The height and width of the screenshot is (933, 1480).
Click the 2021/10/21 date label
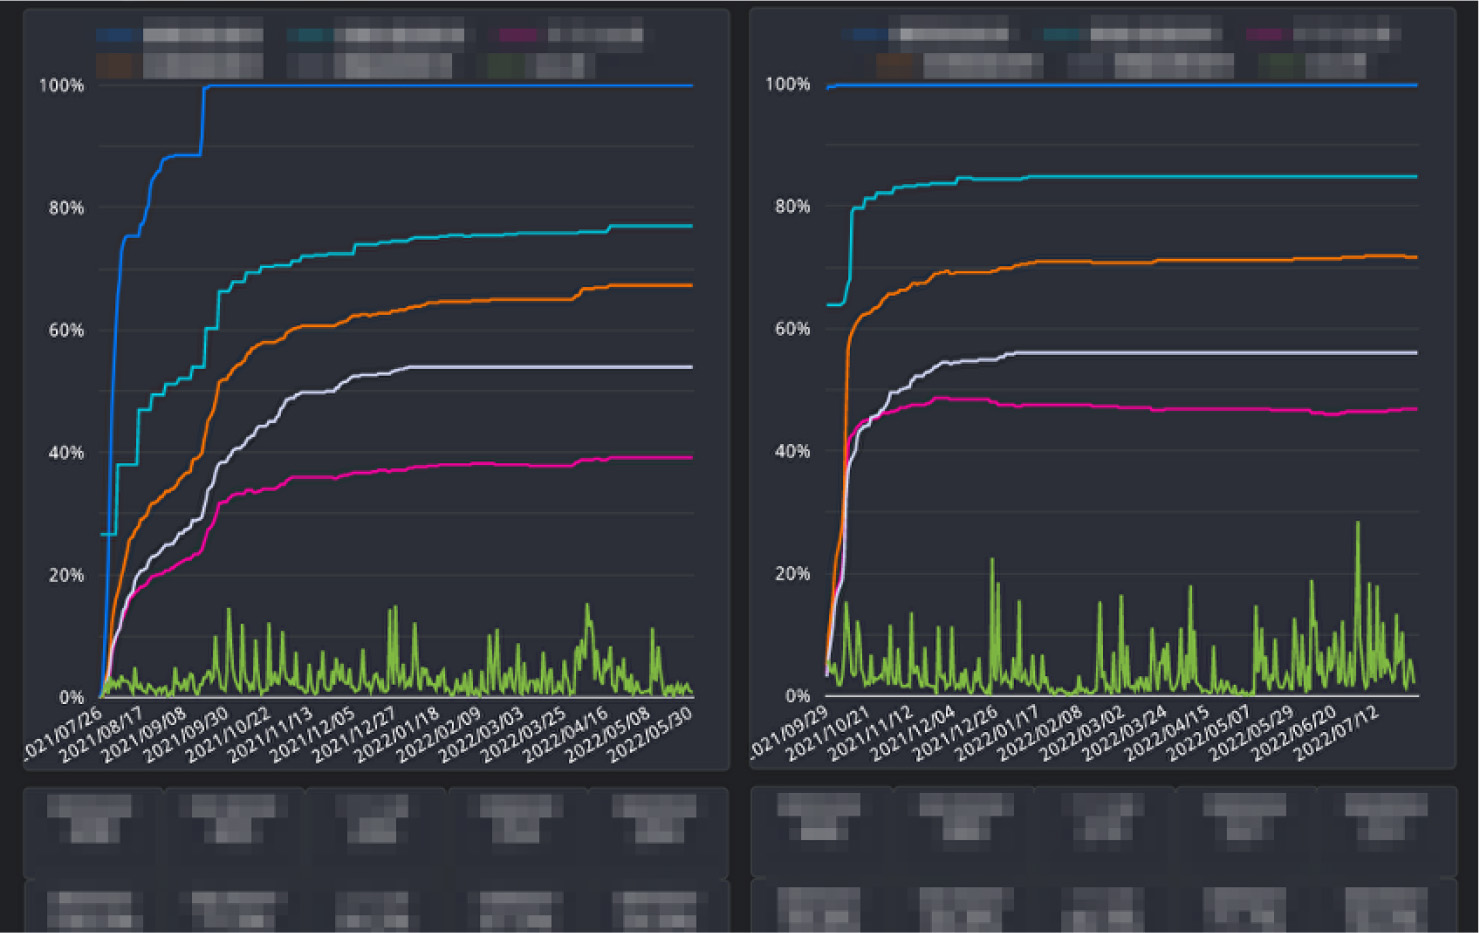828,734
